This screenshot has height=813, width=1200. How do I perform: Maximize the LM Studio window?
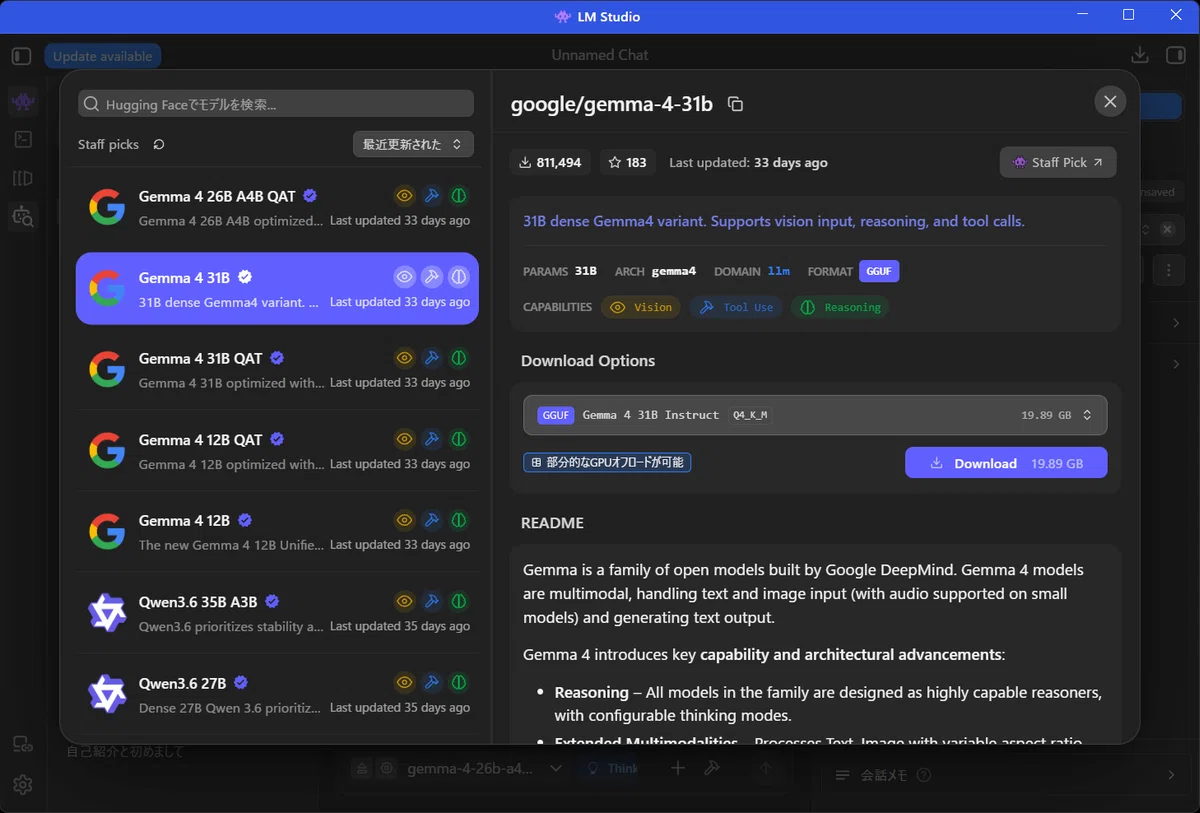[1128, 15]
